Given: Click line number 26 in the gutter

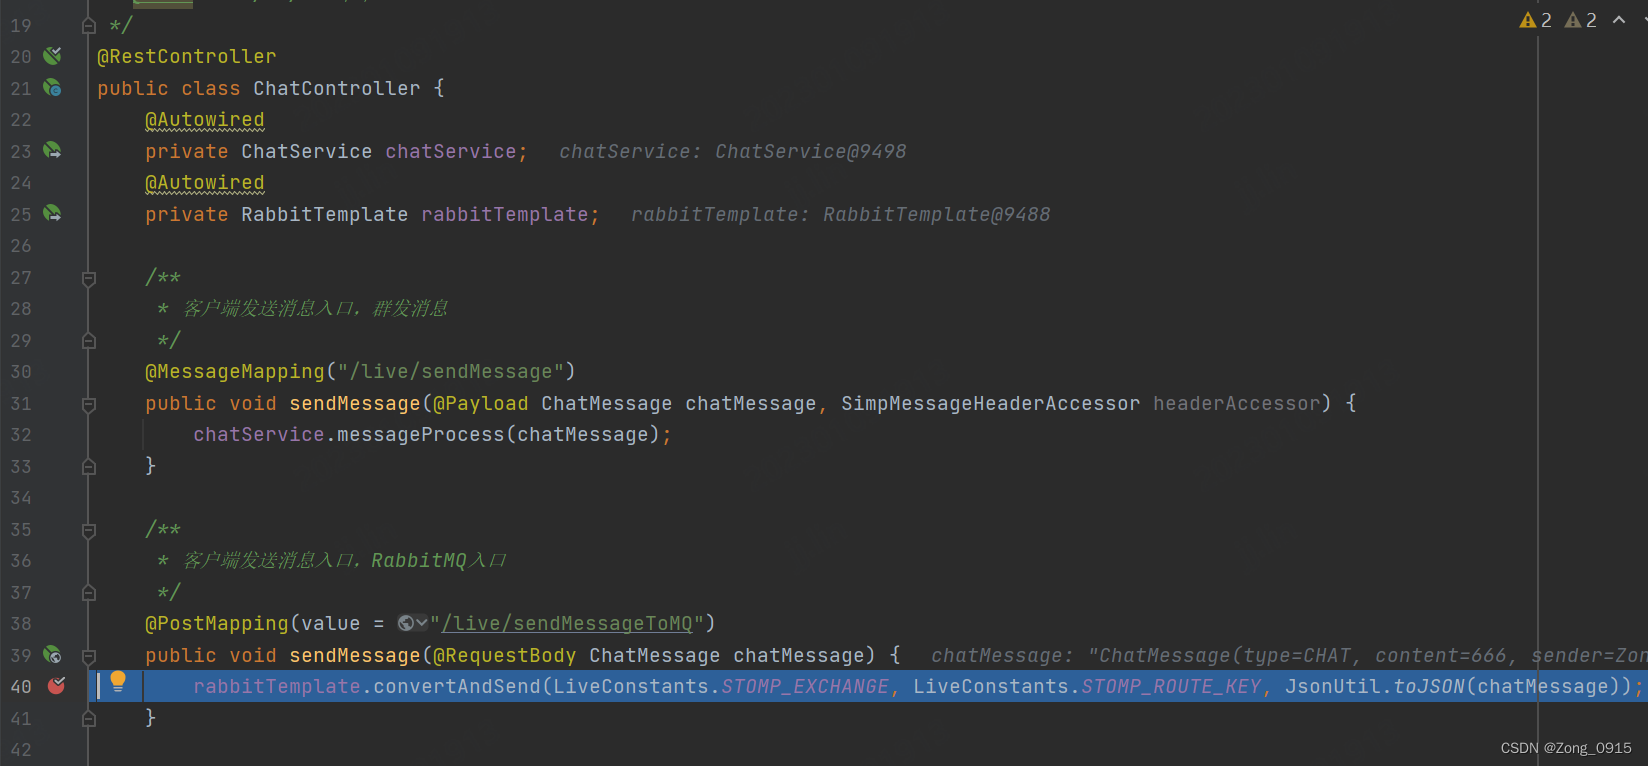Looking at the screenshot, I should pyautogui.click(x=21, y=246).
